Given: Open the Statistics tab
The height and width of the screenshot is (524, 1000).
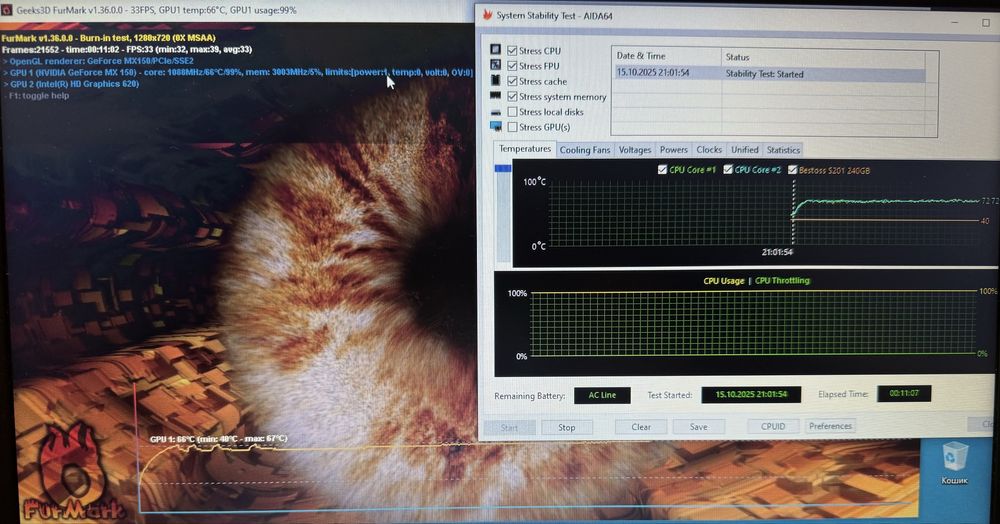Looking at the screenshot, I should pyautogui.click(x=783, y=150).
